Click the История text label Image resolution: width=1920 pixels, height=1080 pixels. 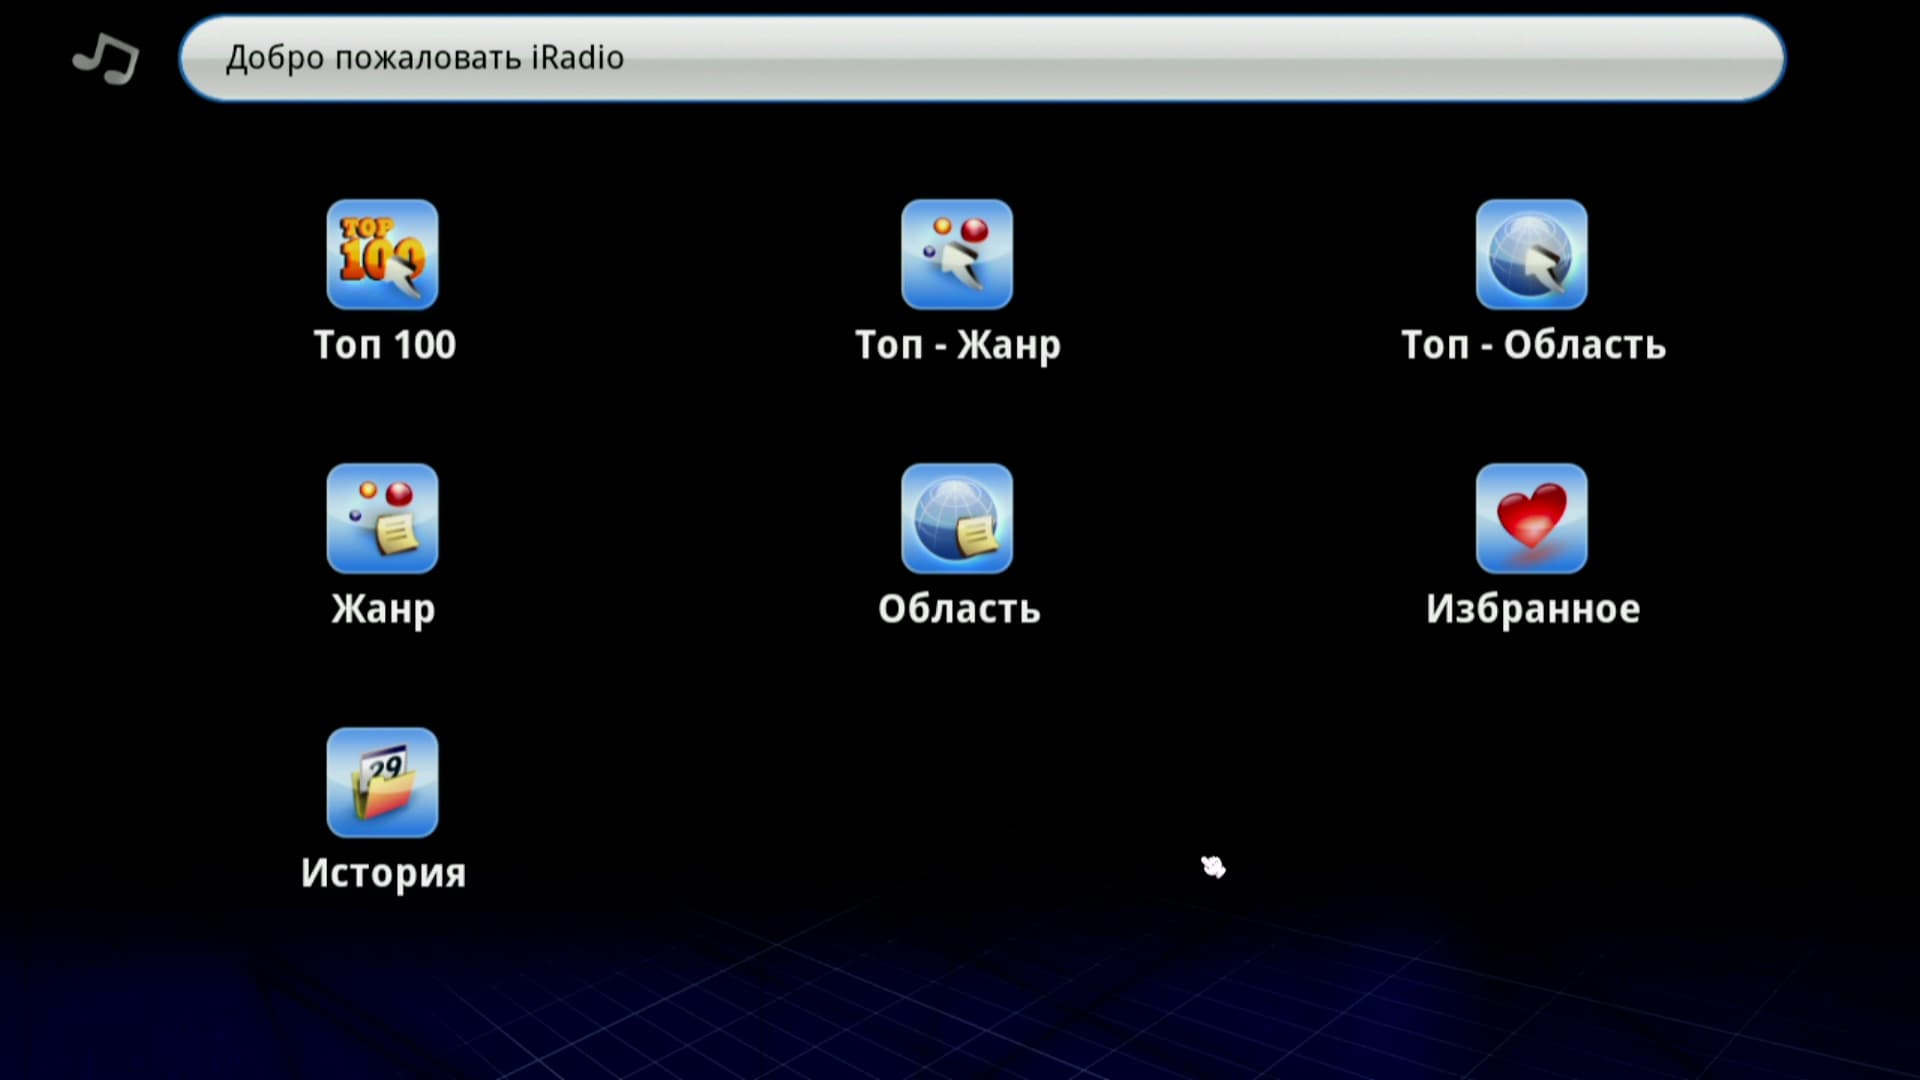pos(383,873)
